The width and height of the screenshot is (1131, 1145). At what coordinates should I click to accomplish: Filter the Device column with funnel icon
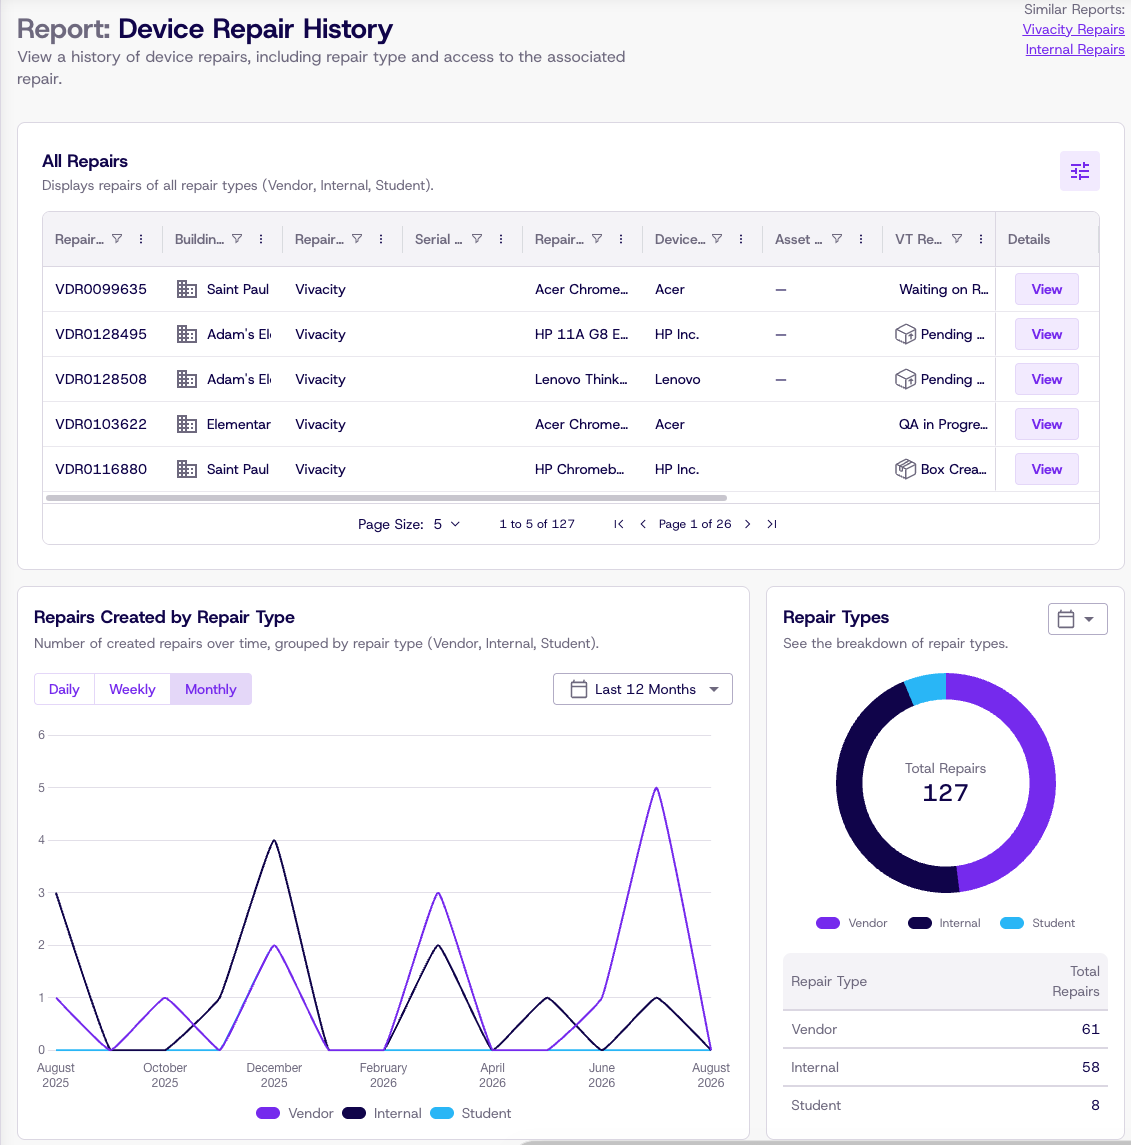pyautogui.click(x=717, y=239)
